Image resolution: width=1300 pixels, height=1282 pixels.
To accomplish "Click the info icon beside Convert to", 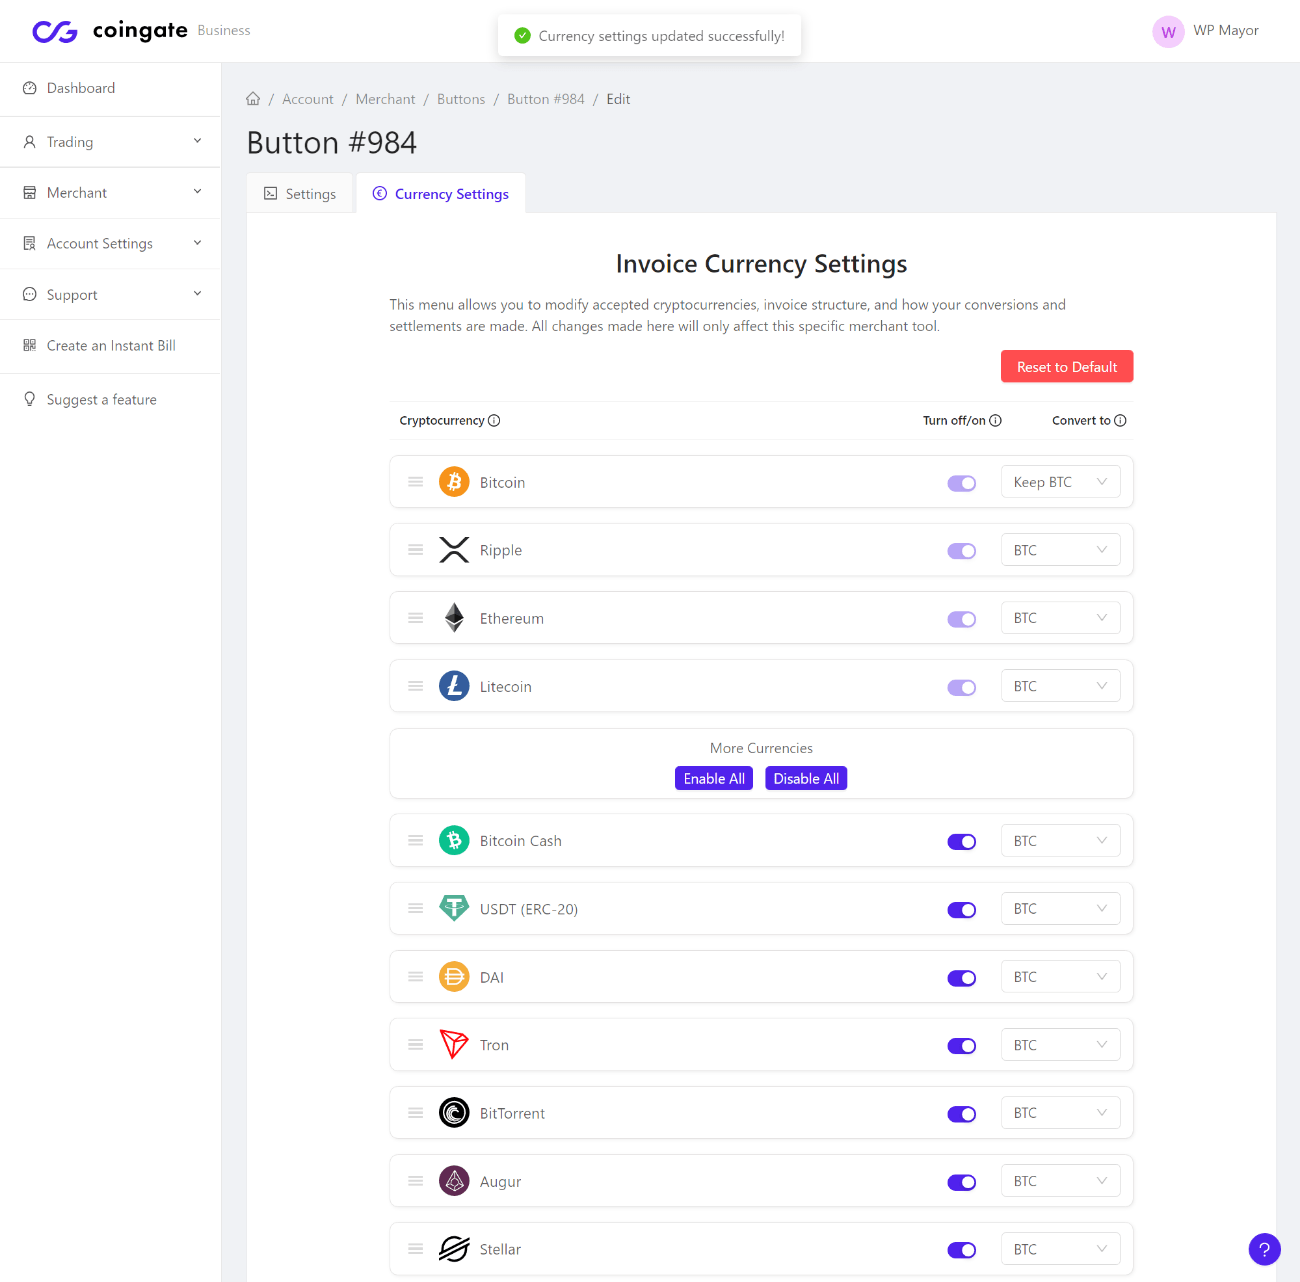I will [1120, 421].
